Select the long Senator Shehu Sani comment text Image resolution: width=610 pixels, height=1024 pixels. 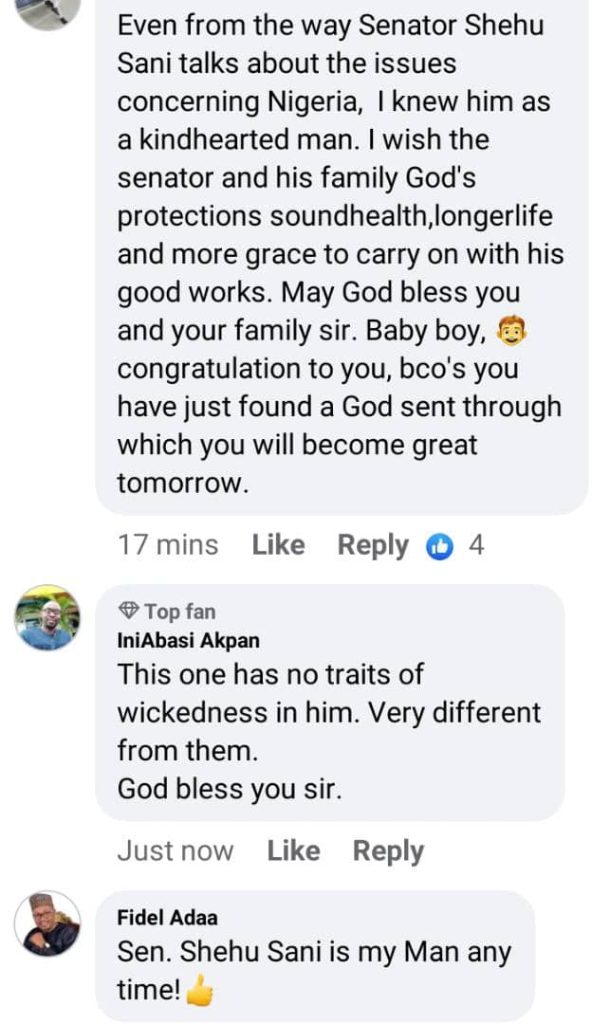point(338,255)
